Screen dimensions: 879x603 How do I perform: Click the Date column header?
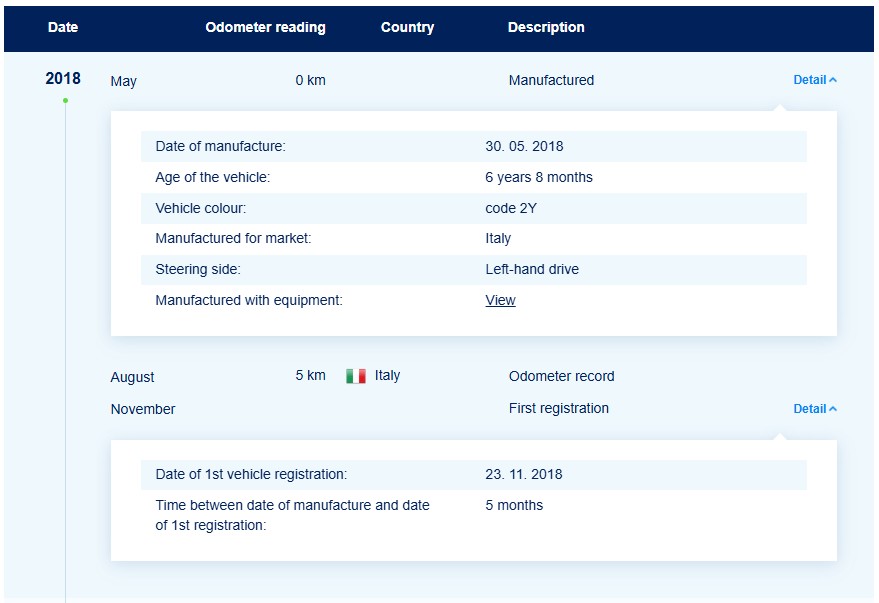63,27
